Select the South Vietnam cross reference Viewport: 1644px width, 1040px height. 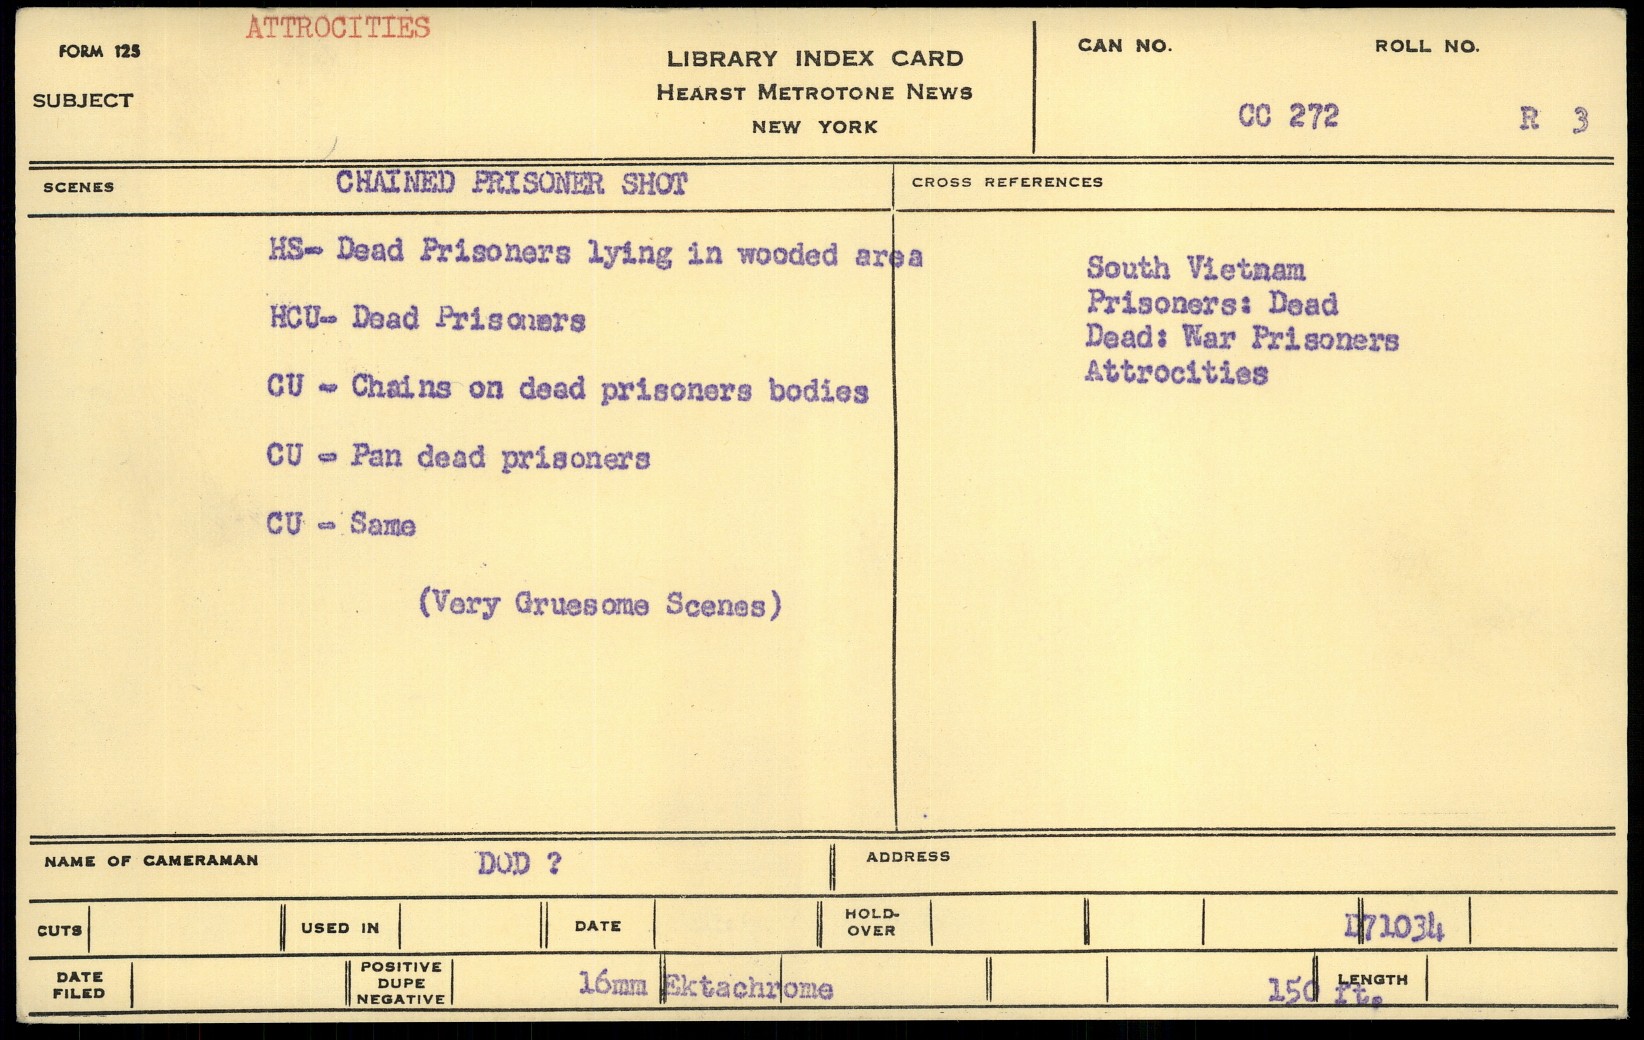coord(1195,269)
